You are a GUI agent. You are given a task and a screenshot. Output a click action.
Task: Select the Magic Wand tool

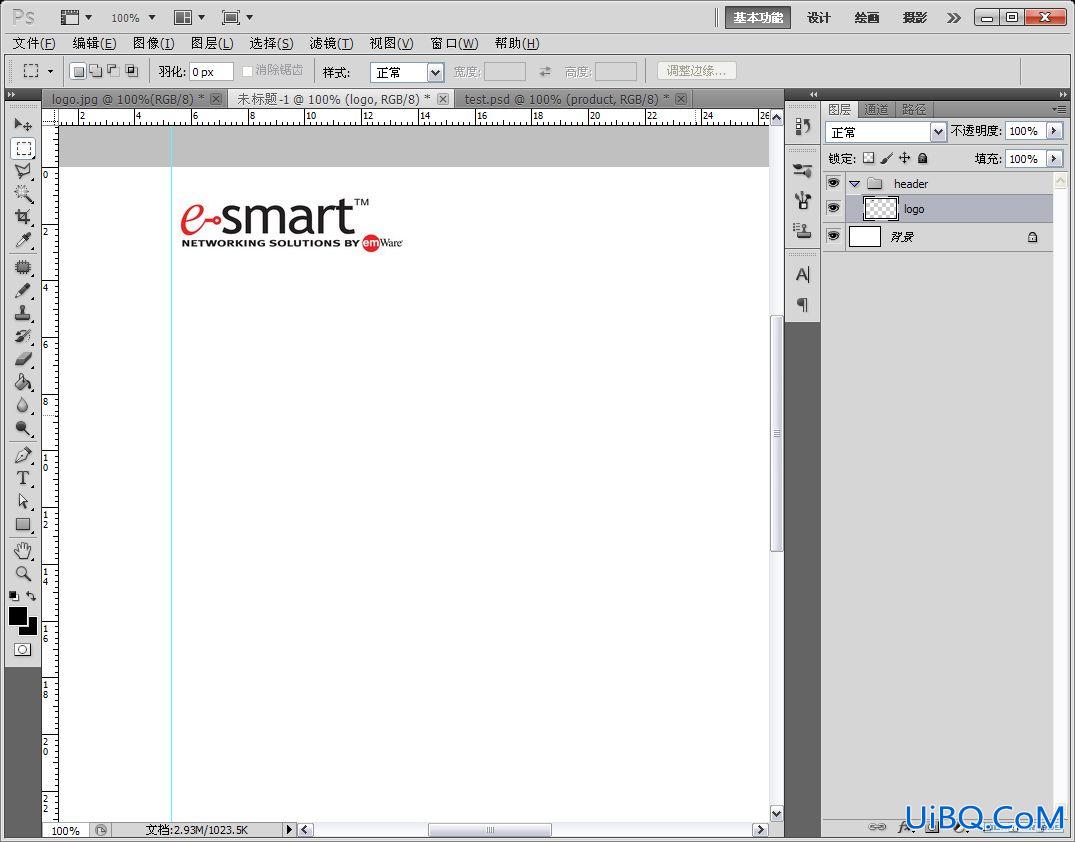point(23,193)
